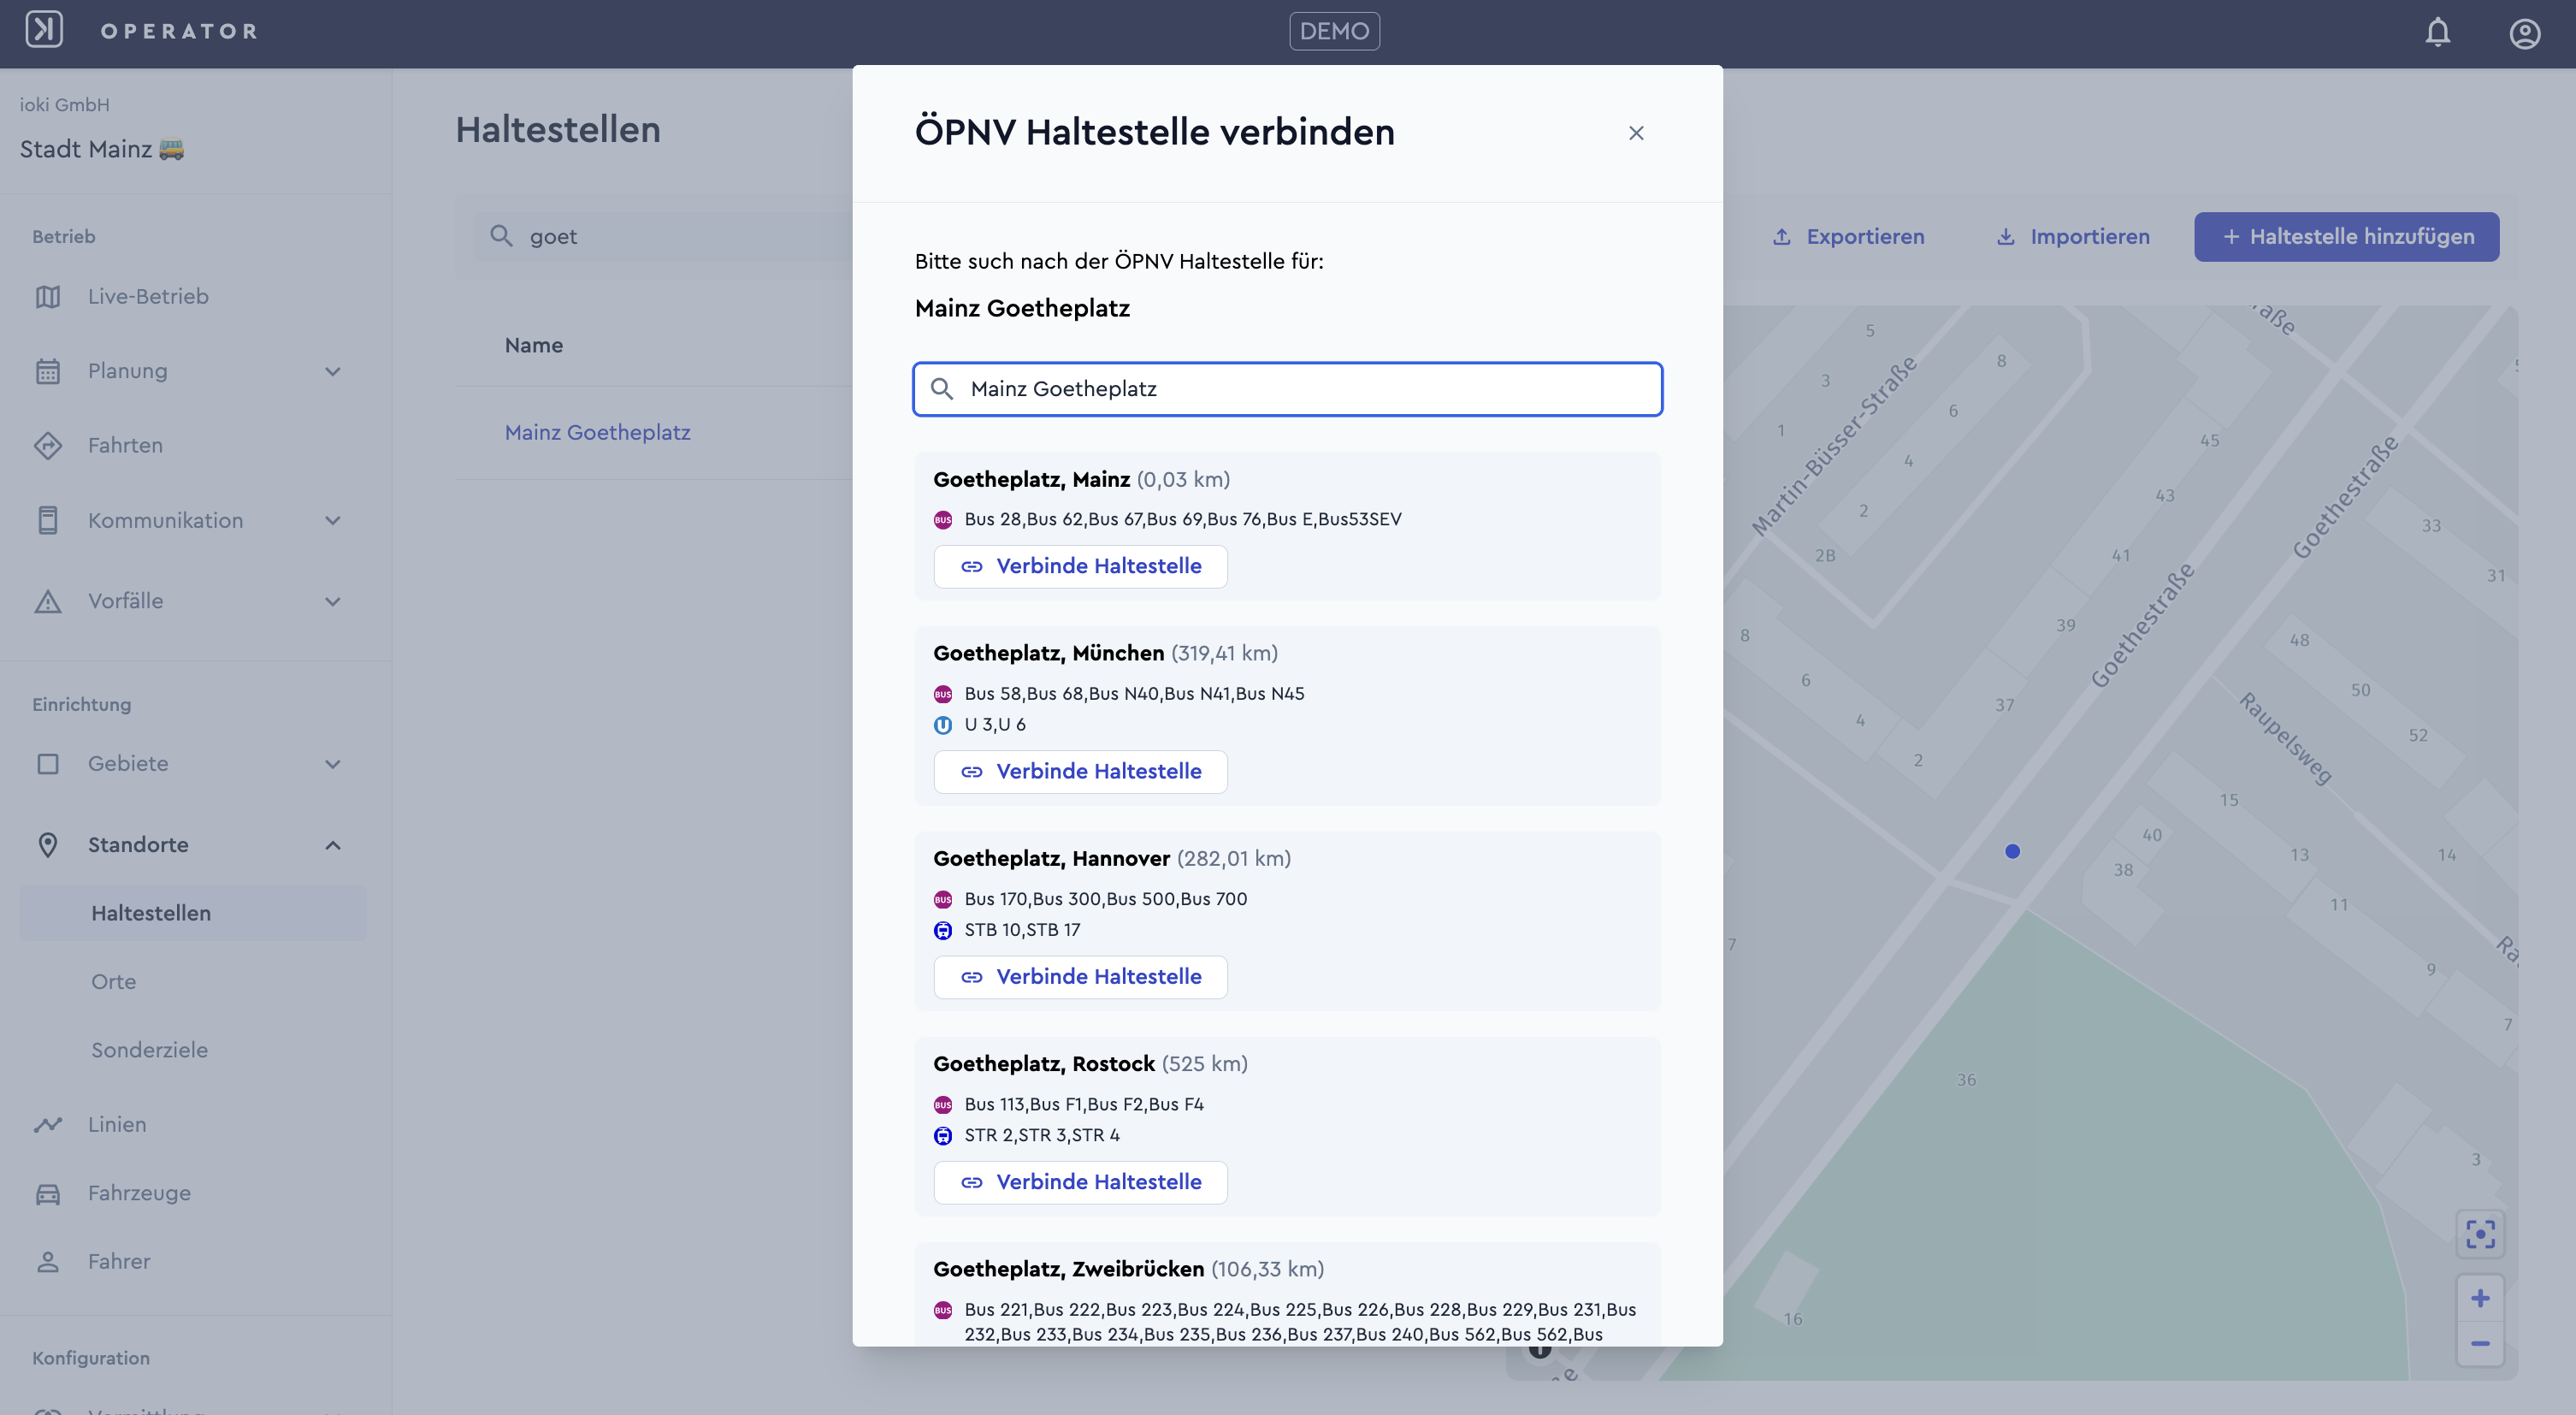Connect the Goetheplatz, München stop
Viewport: 2576px width, 1415px height.
(1080, 771)
